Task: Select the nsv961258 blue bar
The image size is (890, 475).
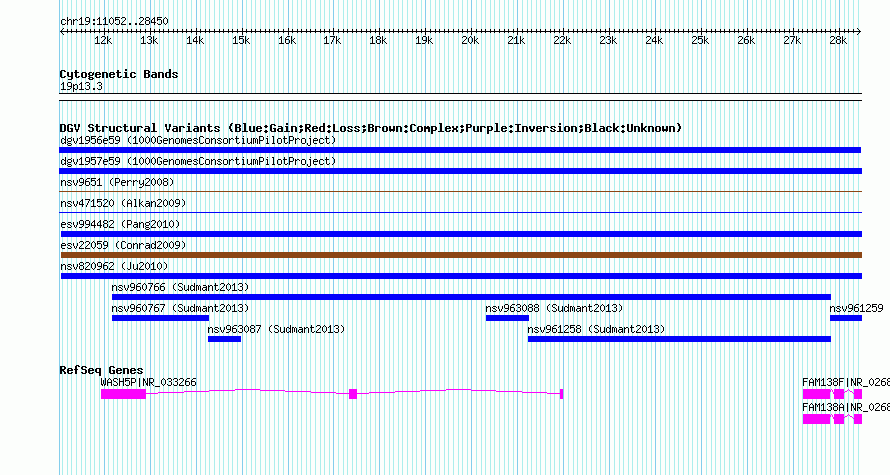Action: [x=679, y=339]
